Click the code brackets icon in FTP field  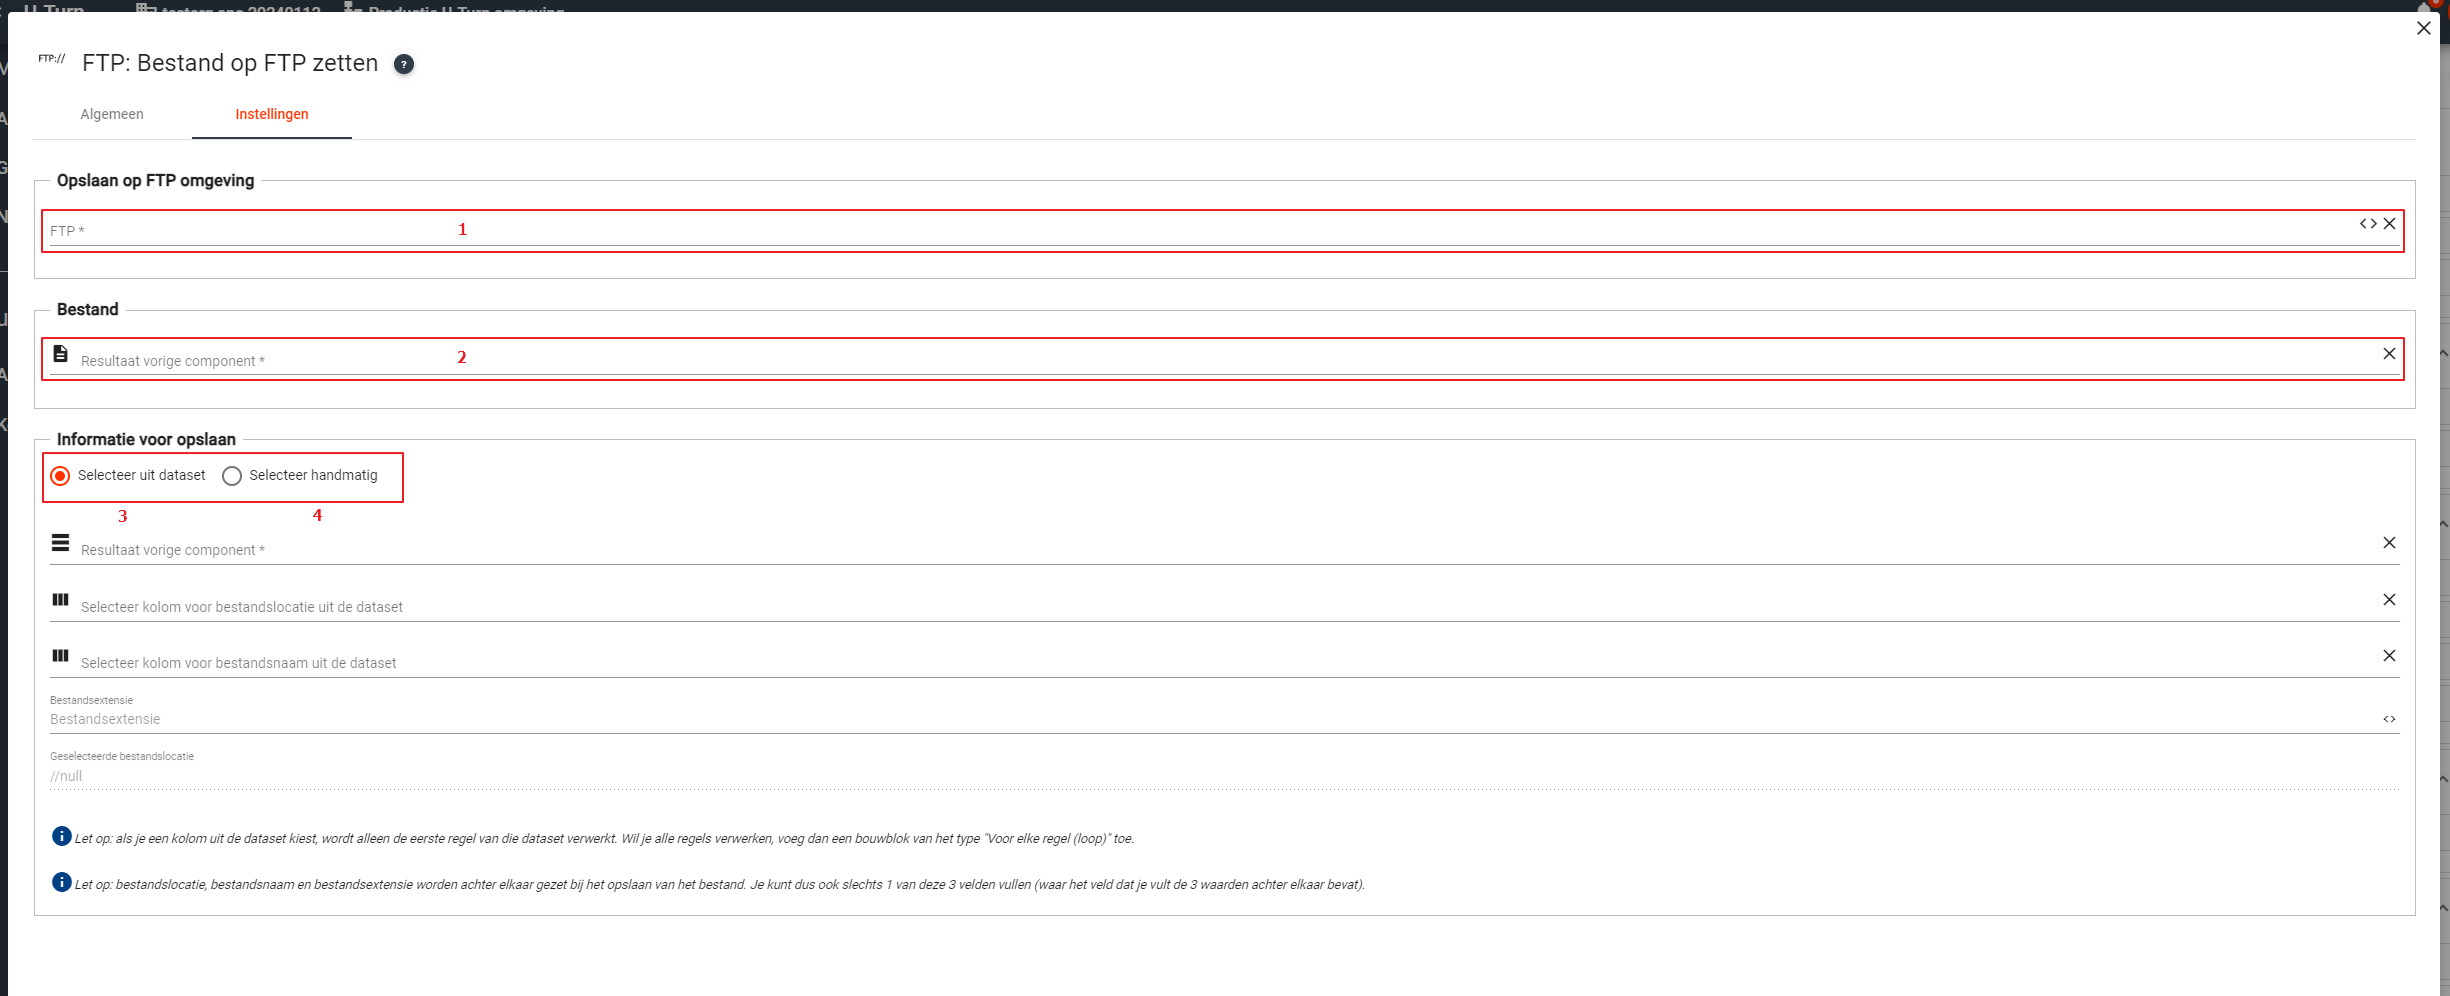coord(2367,224)
